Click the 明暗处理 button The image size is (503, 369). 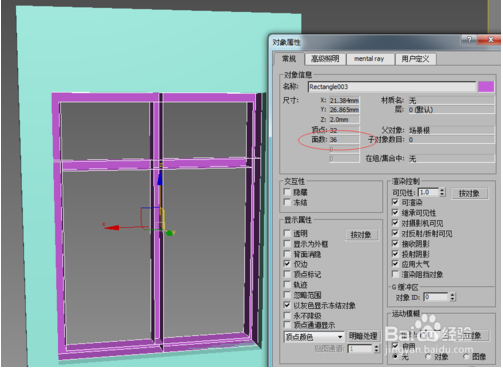363,336
